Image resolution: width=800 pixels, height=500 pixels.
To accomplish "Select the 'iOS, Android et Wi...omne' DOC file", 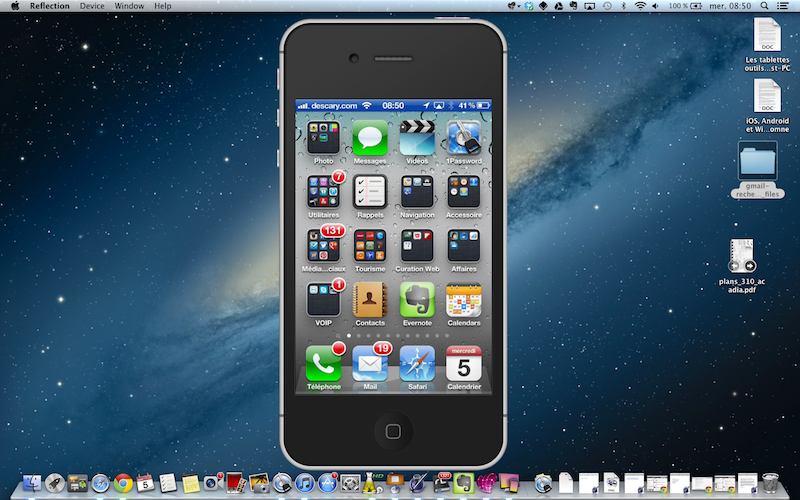I will click(767, 106).
